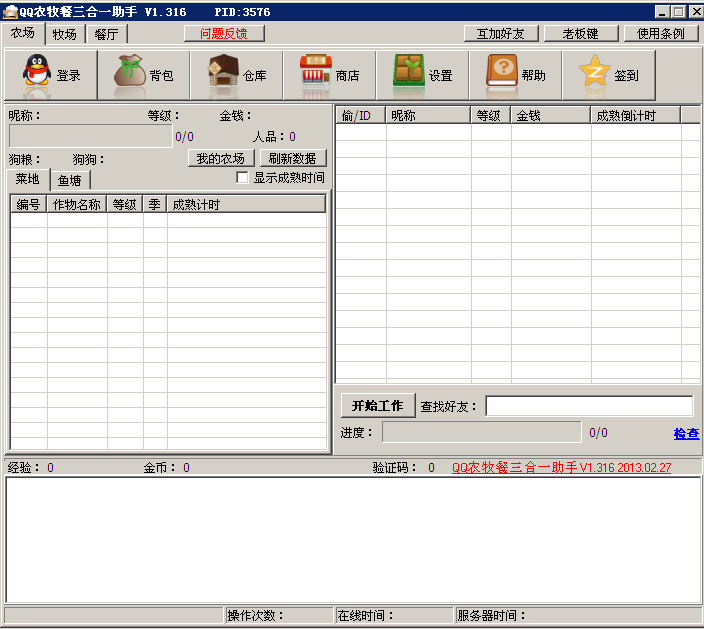
Task: Click the application title bar icon
Action: click(x=10, y=12)
